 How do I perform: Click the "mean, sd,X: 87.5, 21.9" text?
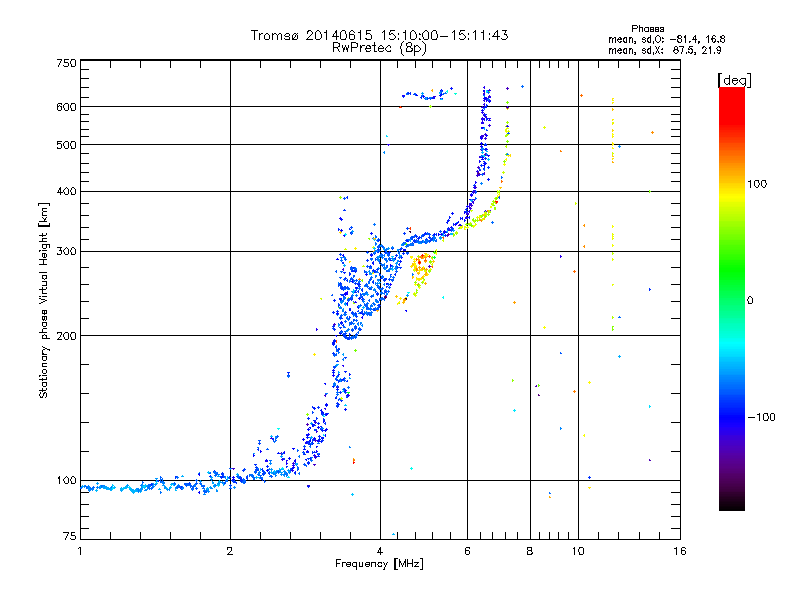664,50
